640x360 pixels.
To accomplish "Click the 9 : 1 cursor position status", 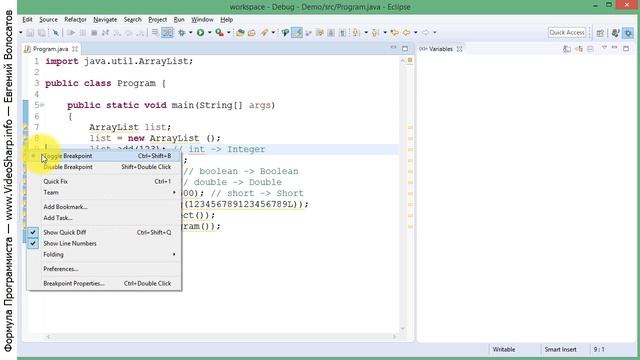I will 599,350.
